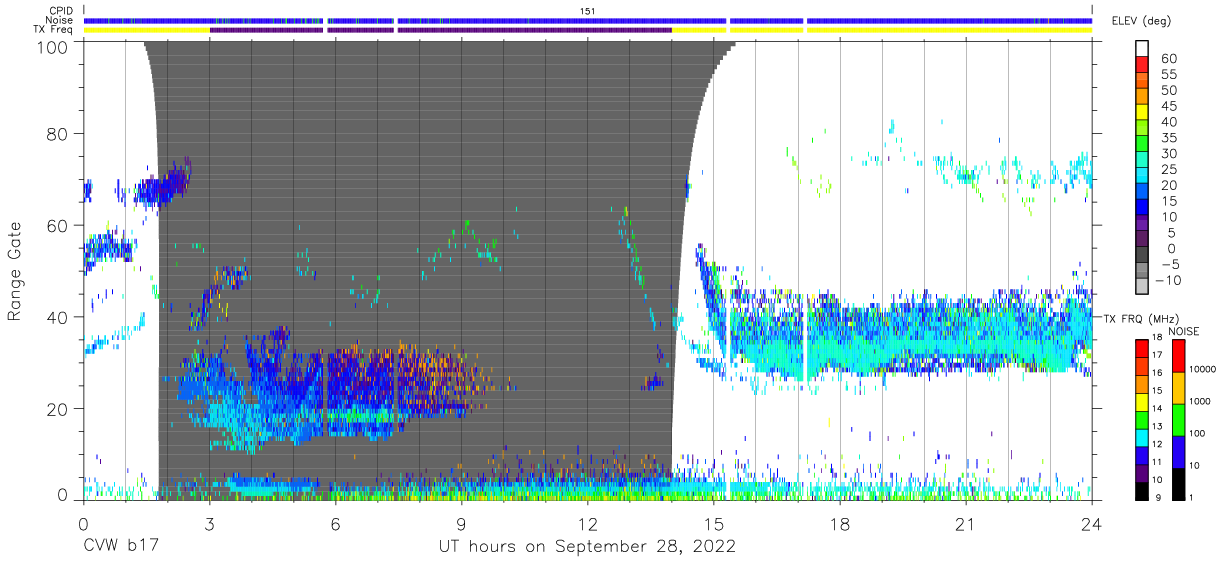Image resolution: width=1228 pixels, height=567 pixels.
Task: Click the y-axis tick label '60'
Action: (x=59, y=225)
